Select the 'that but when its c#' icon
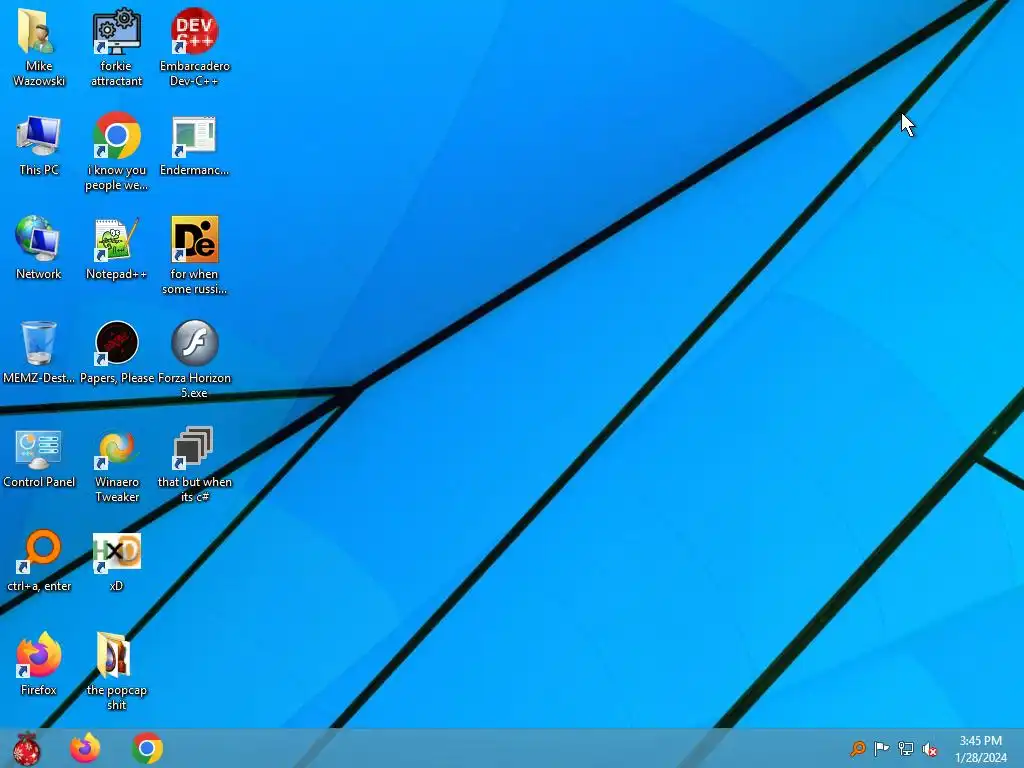 point(193,448)
